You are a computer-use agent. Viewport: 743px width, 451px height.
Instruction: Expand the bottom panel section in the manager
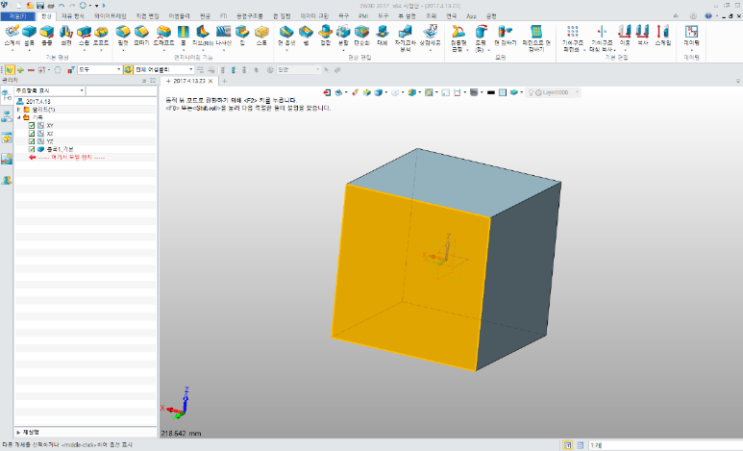[x=18, y=432]
